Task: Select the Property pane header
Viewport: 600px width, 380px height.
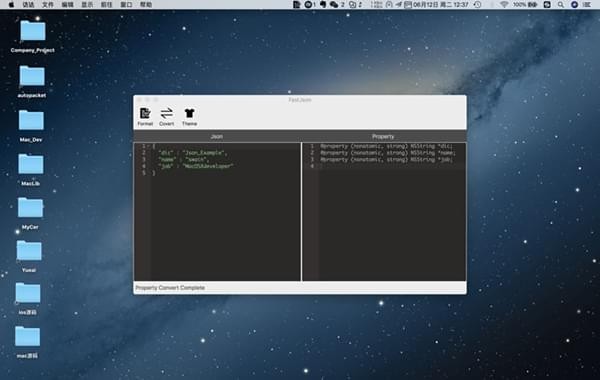Action: 383,137
